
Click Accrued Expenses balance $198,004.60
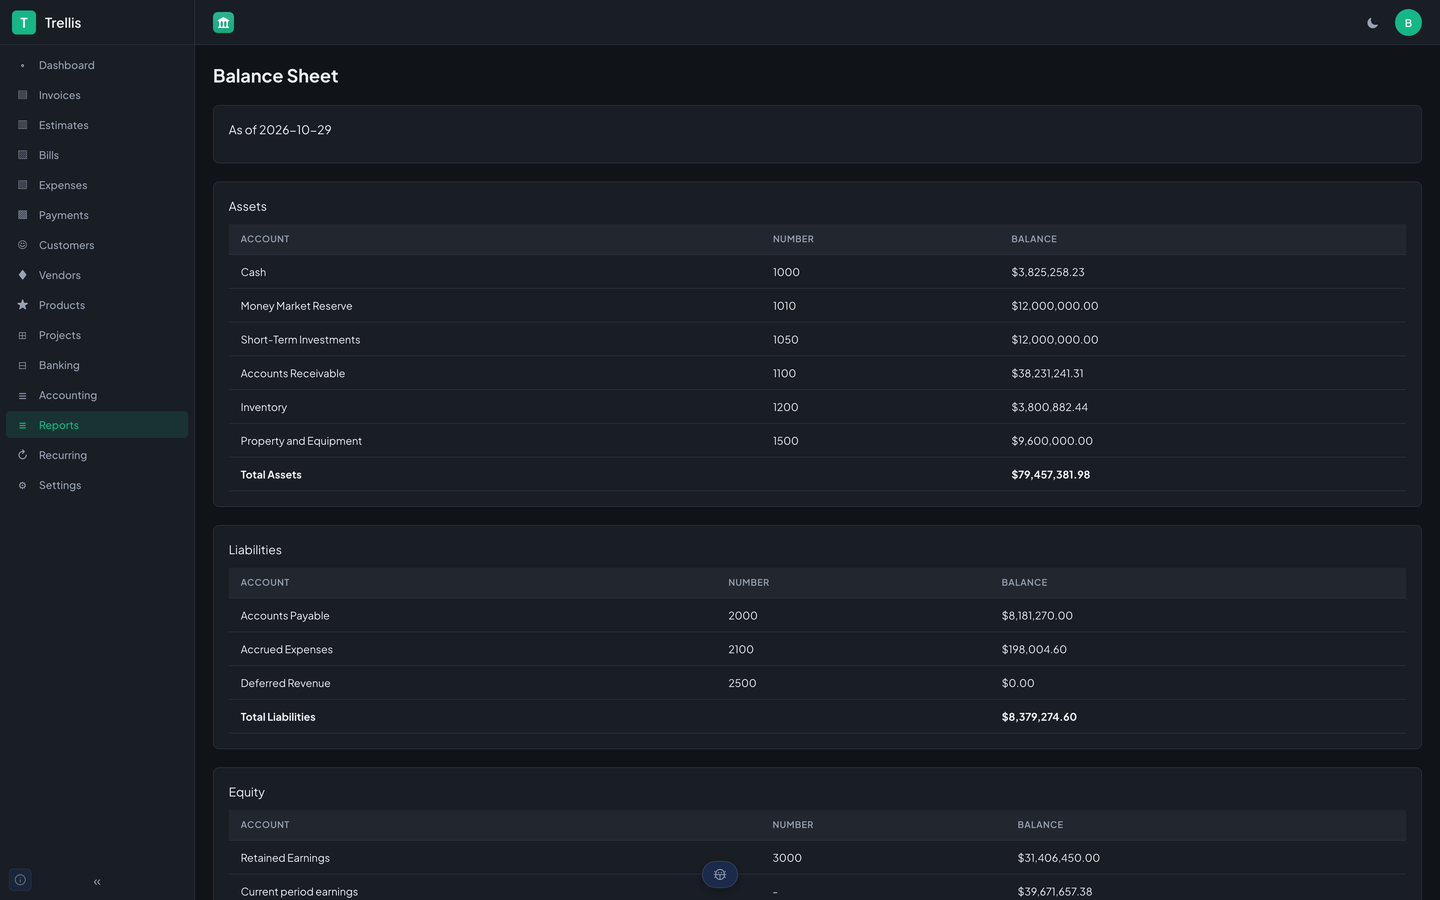(1034, 650)
